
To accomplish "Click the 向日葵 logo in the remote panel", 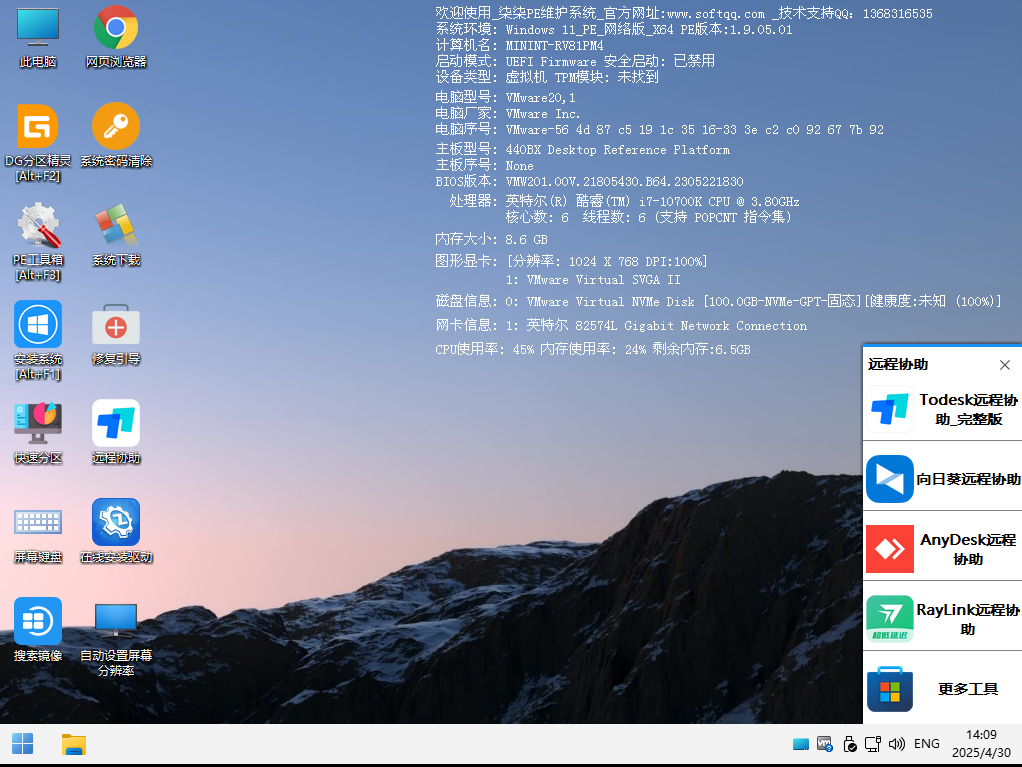I will 890,479.
